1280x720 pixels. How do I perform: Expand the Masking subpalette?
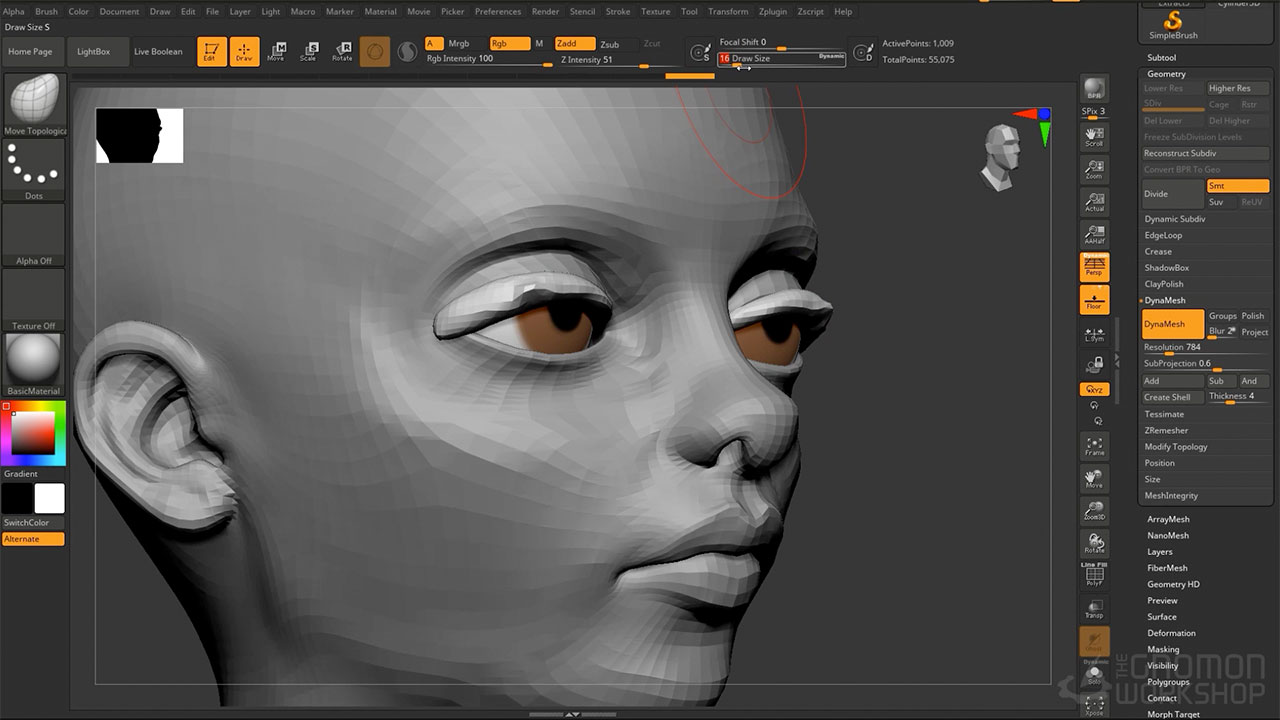(x=1163, y=649)
